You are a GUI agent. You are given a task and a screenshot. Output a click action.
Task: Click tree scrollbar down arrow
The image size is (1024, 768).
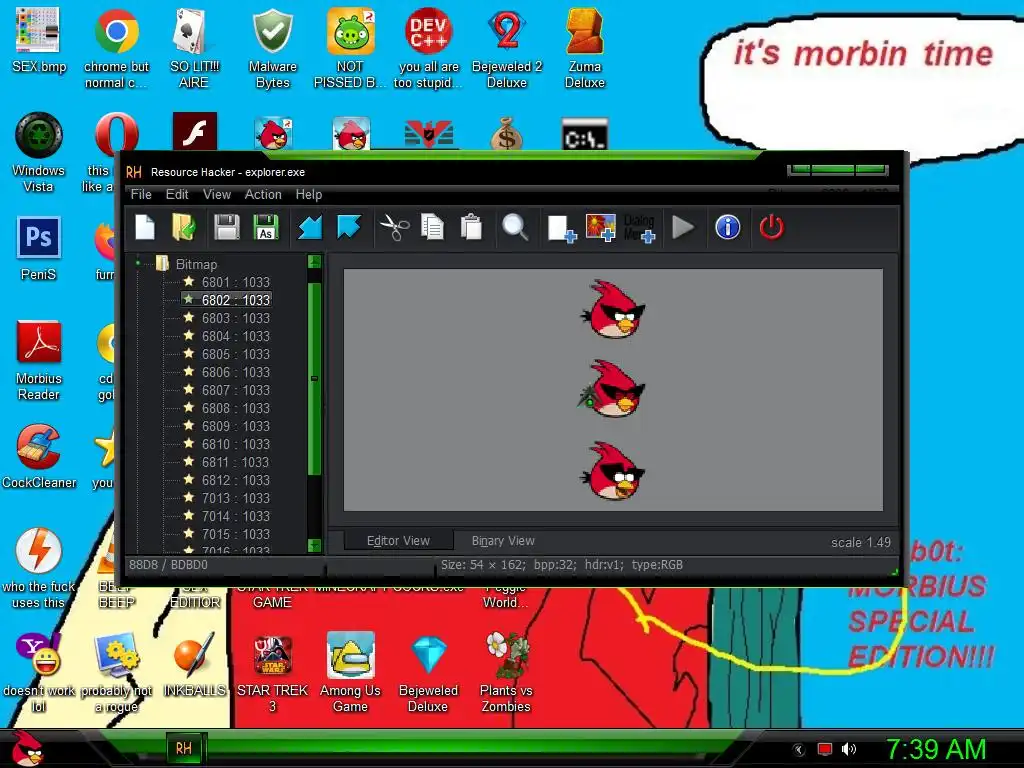tap(314, 545)
